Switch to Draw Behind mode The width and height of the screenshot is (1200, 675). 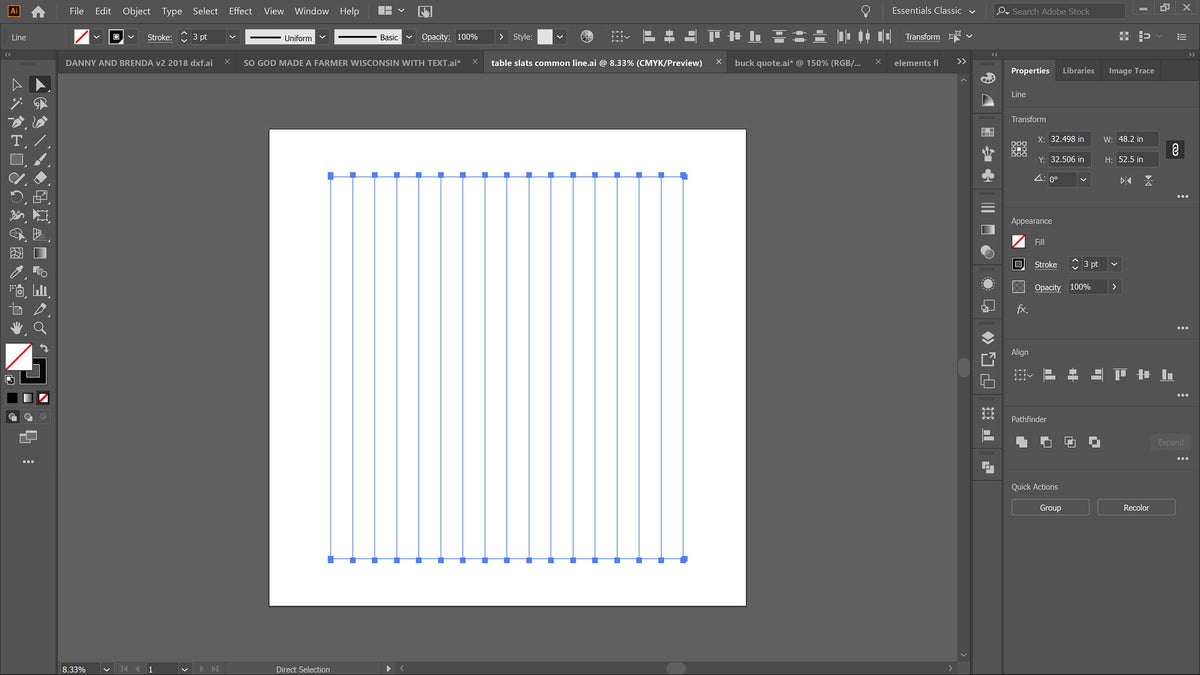tap(28, 417)
